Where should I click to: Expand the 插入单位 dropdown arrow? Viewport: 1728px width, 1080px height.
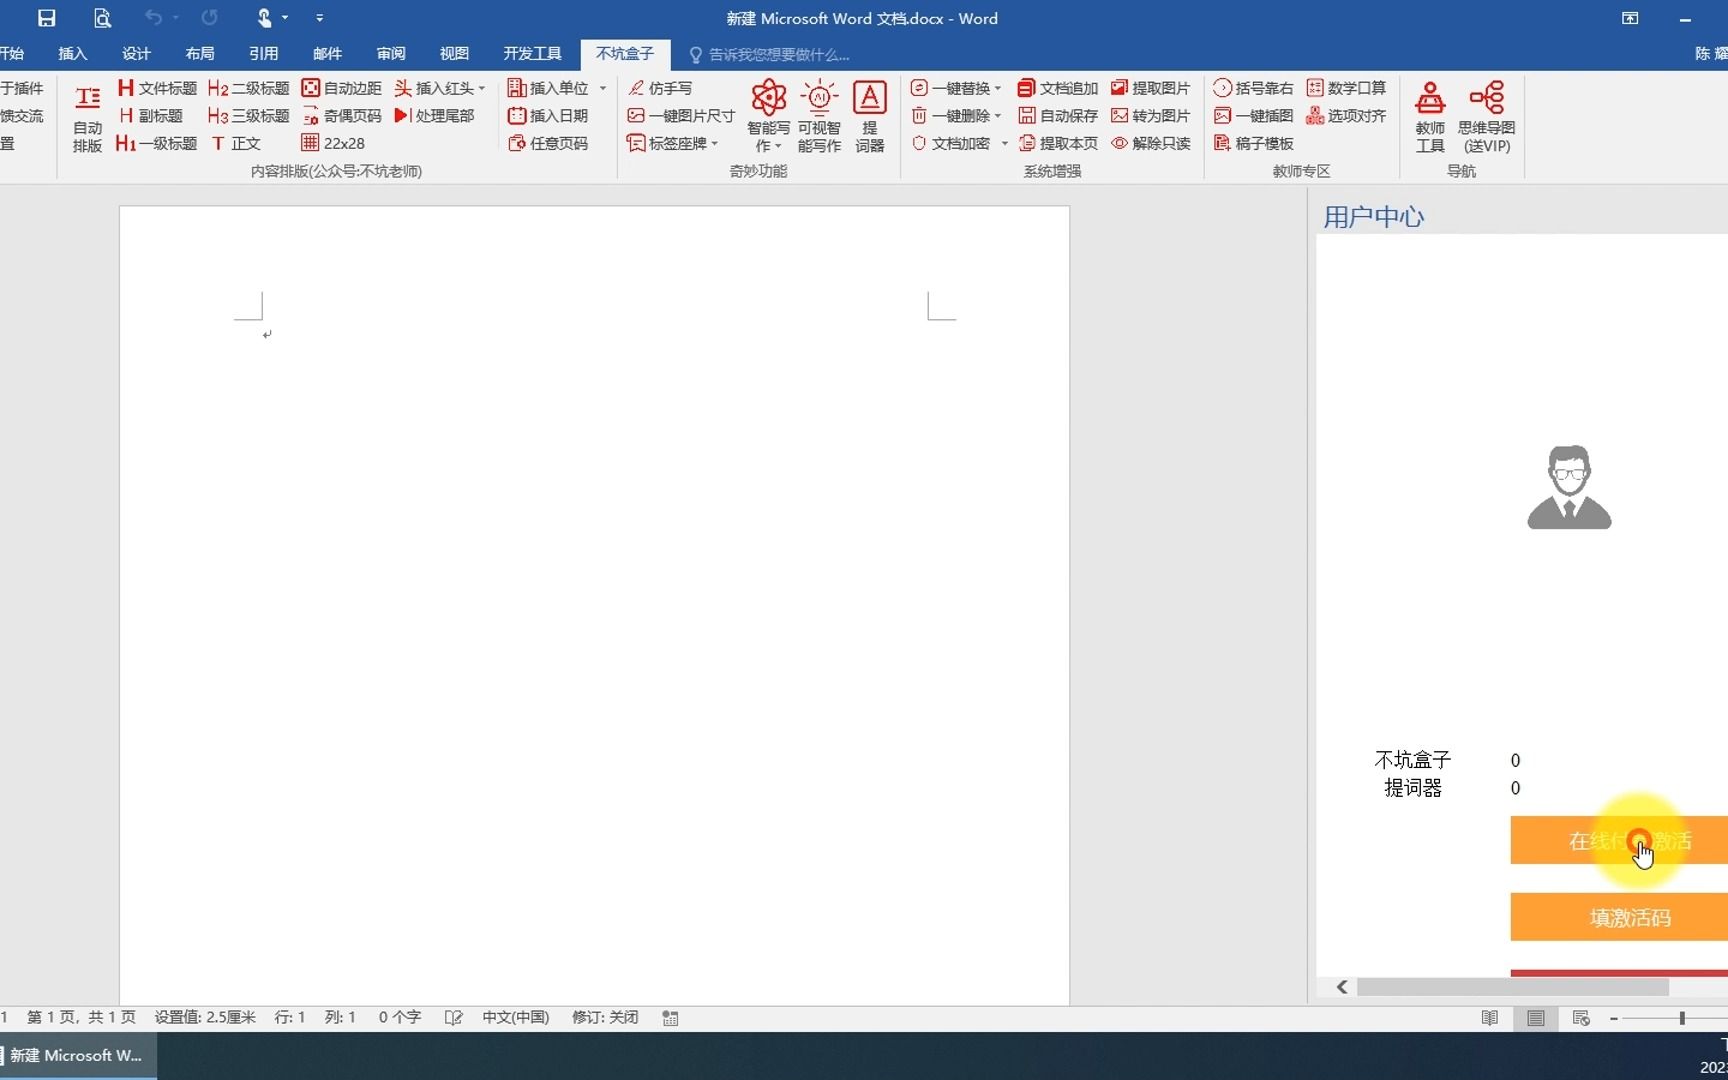pos(603,88)
